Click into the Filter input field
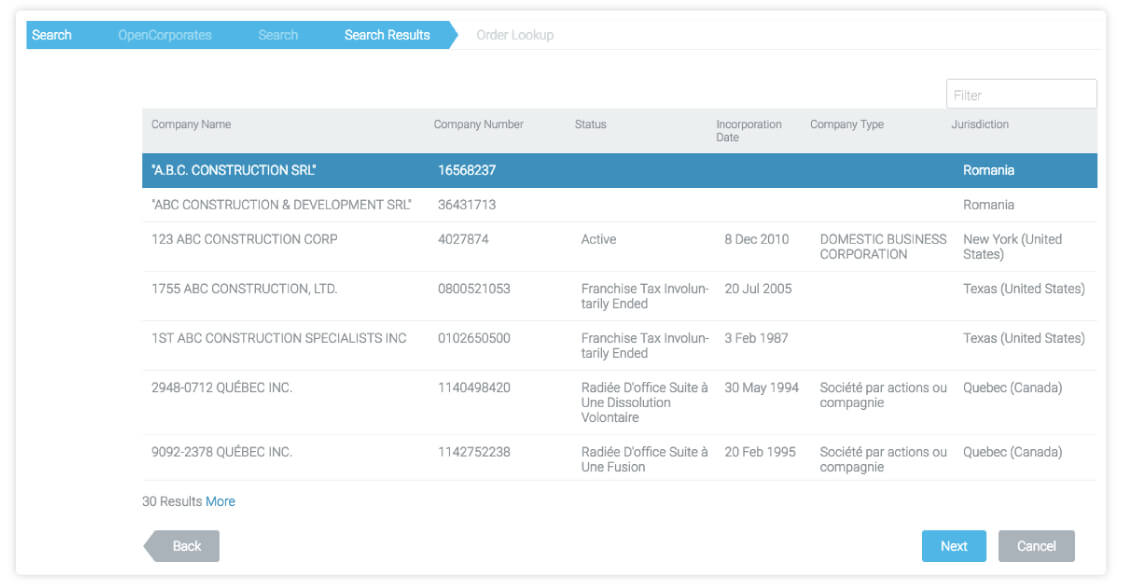This screenshot has height=584, width=1121. point(1021,94)
